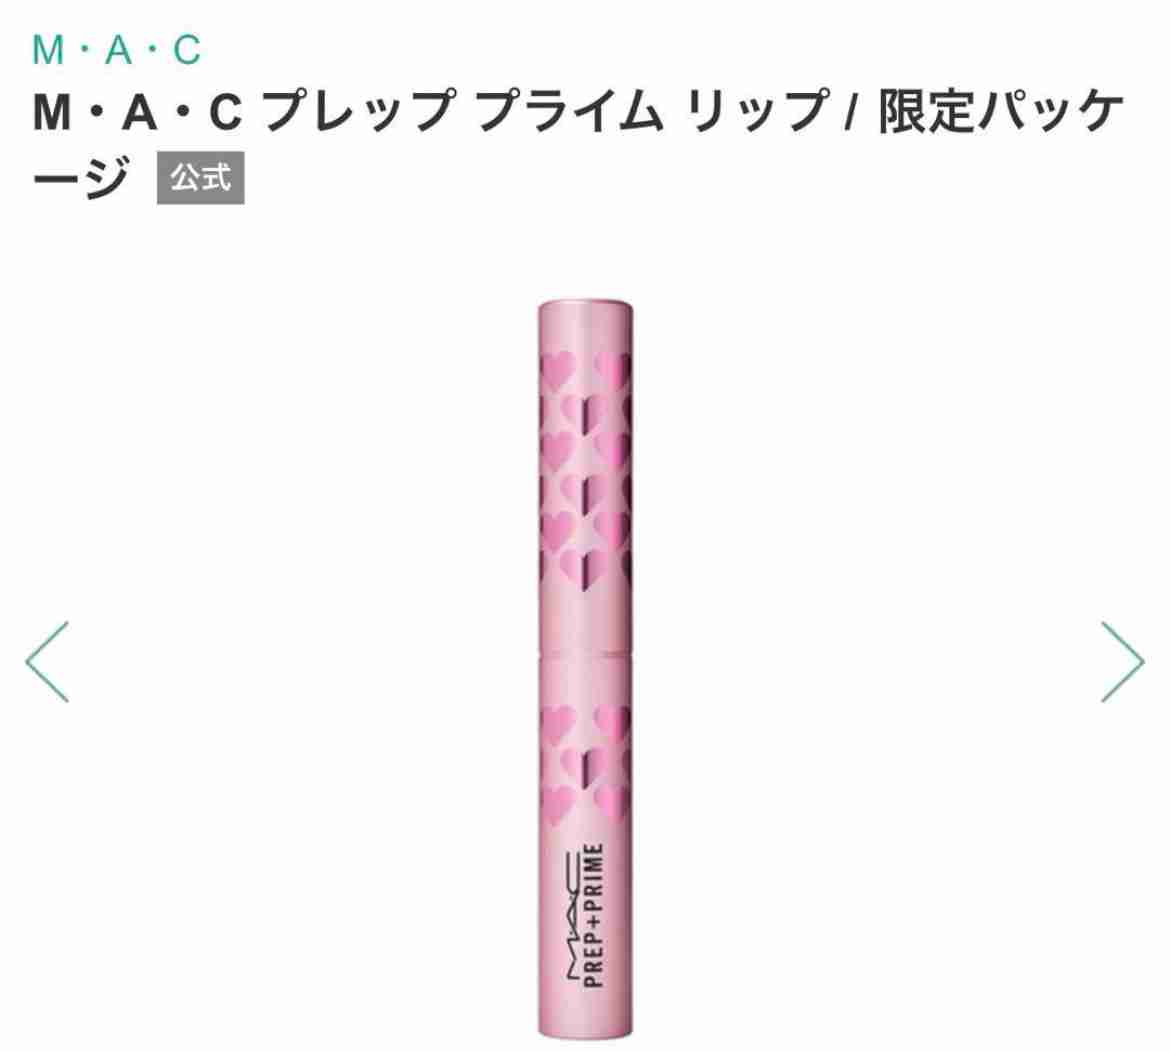Click the rounded top end of the tube
Screen dimensions: 1170x1052
click(585, 306)
